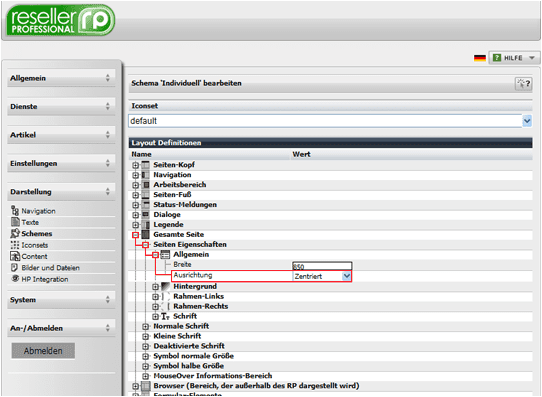Expand the Symbol normale Größe node
The image size is (542, 397).
146,357
